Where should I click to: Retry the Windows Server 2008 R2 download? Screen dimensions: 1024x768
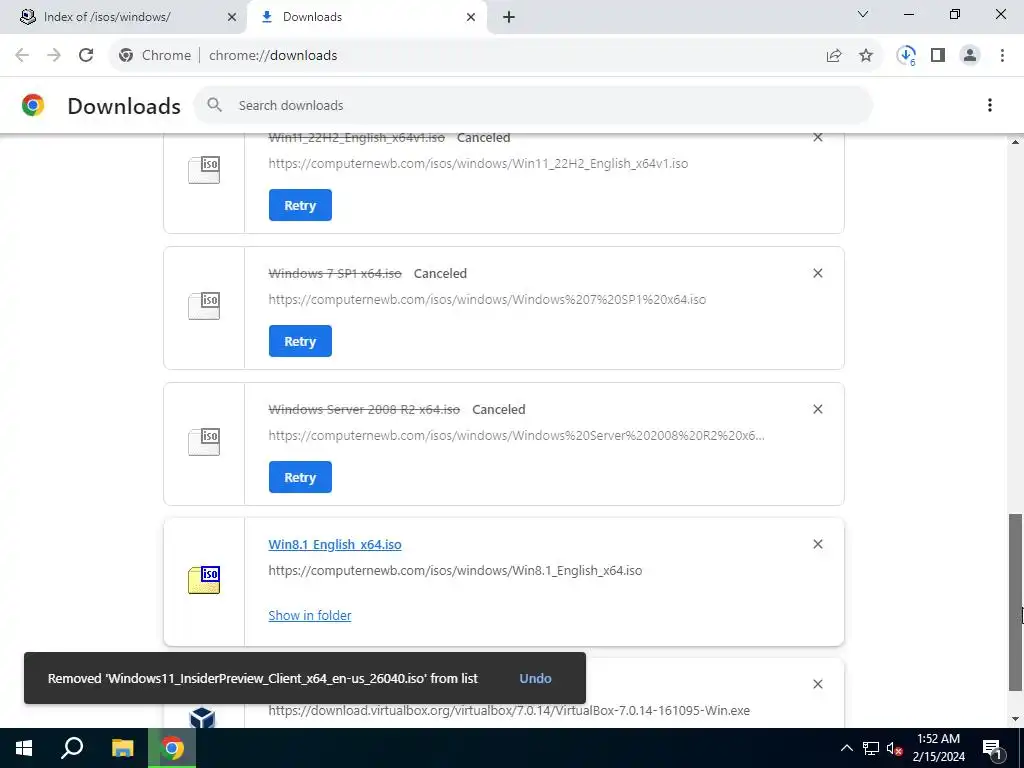pos(300,477)
